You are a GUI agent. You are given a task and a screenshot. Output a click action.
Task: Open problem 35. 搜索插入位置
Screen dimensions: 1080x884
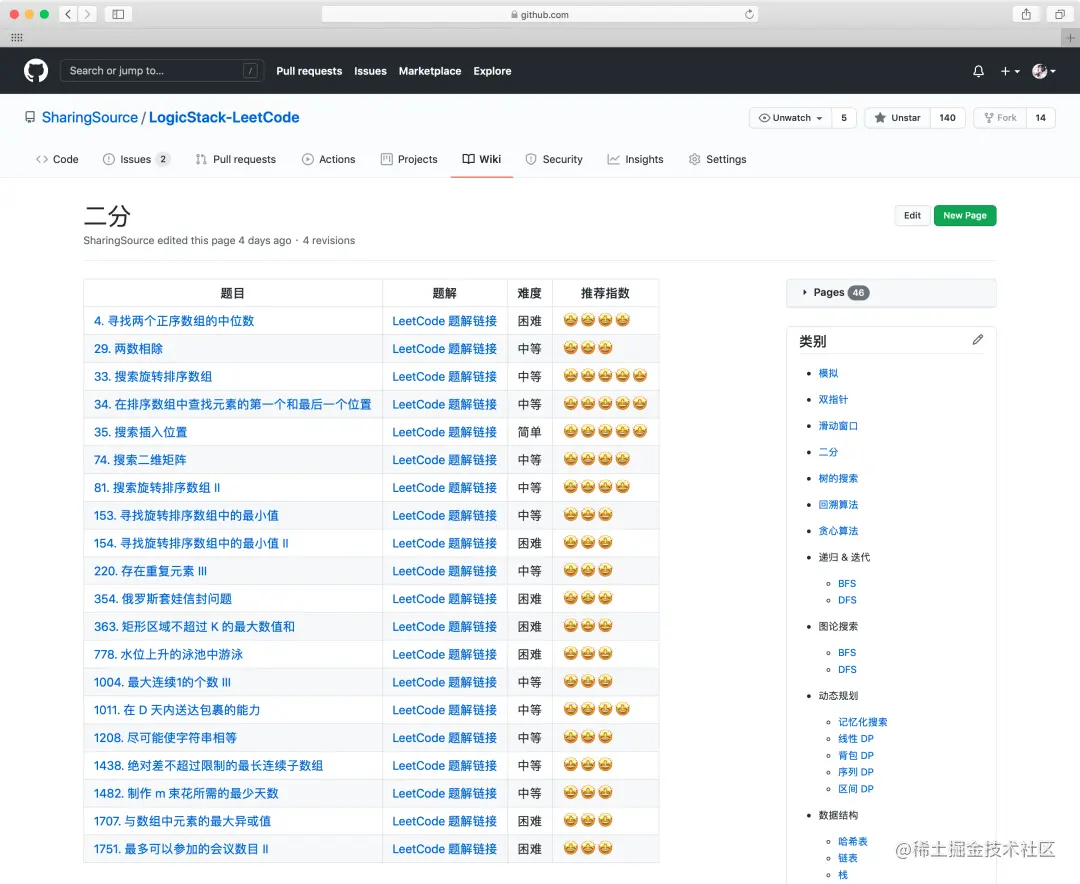click(141, 432)
